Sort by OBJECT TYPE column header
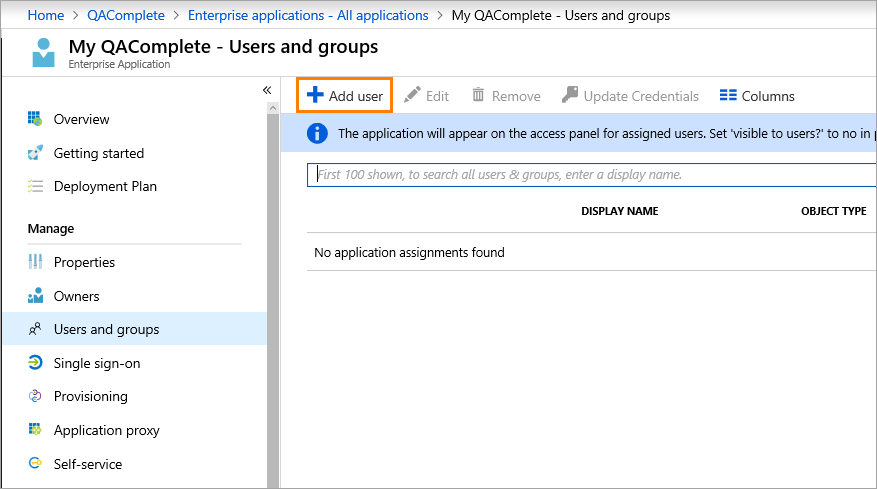The image size is (877, 489). tap(833, 211)
